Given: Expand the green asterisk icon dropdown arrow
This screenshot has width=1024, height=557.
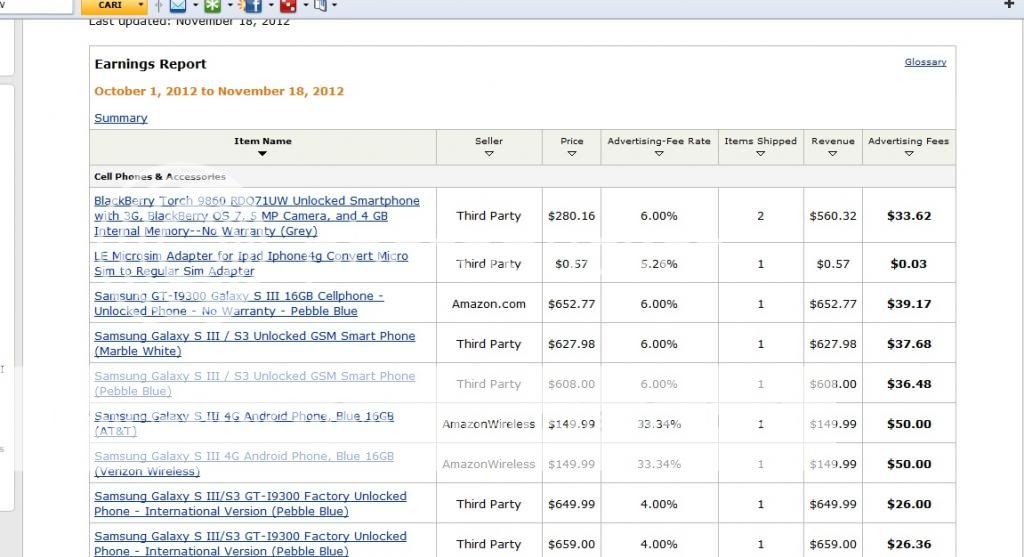Looking at the screenshot, I should 230,5.
